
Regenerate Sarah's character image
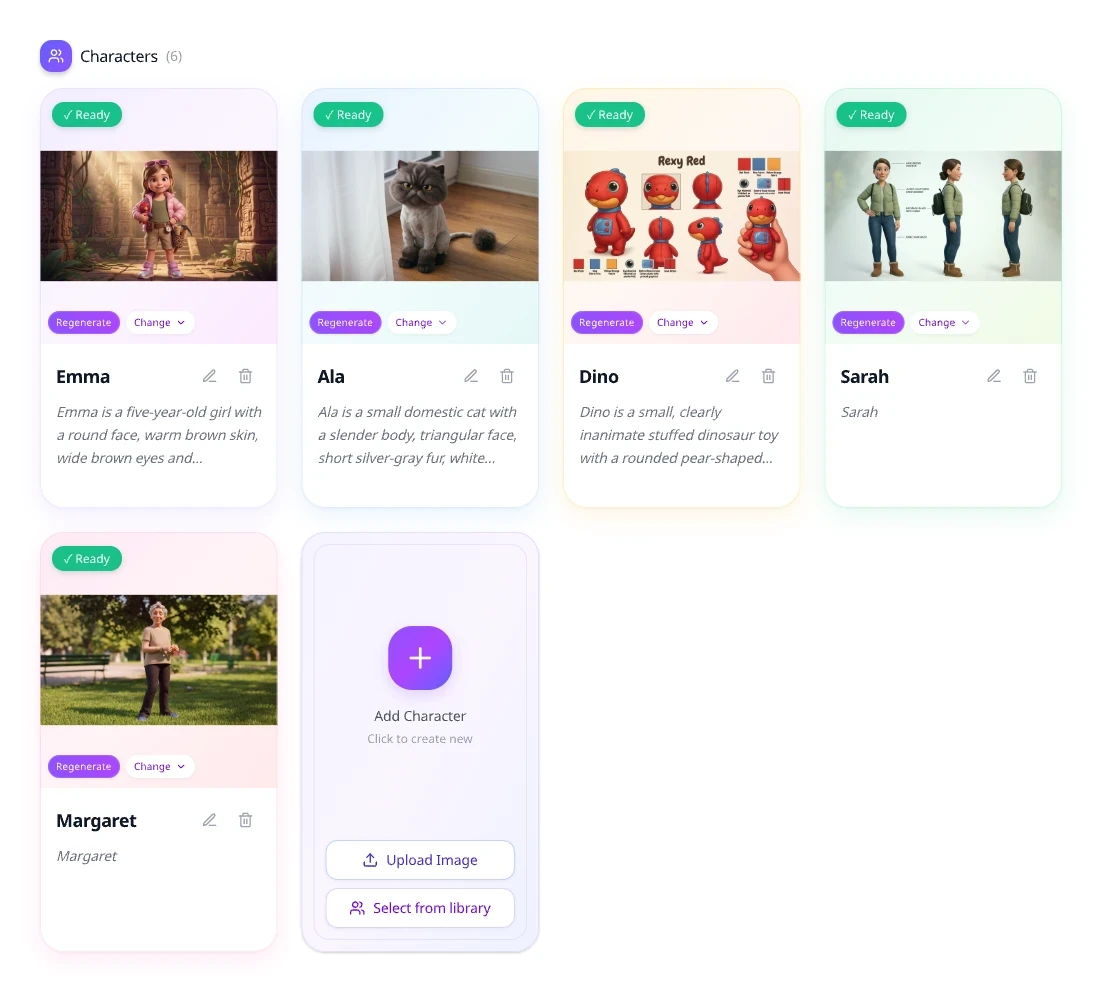pos(868,323)
